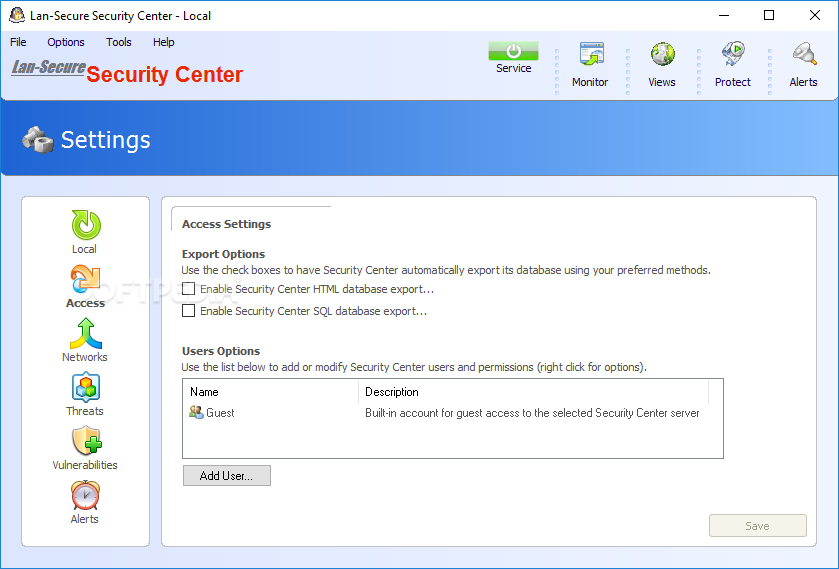The image size is (839, 569).
Task: Click the 'Networks' label in sidebar
Action: tap(85, 357)
